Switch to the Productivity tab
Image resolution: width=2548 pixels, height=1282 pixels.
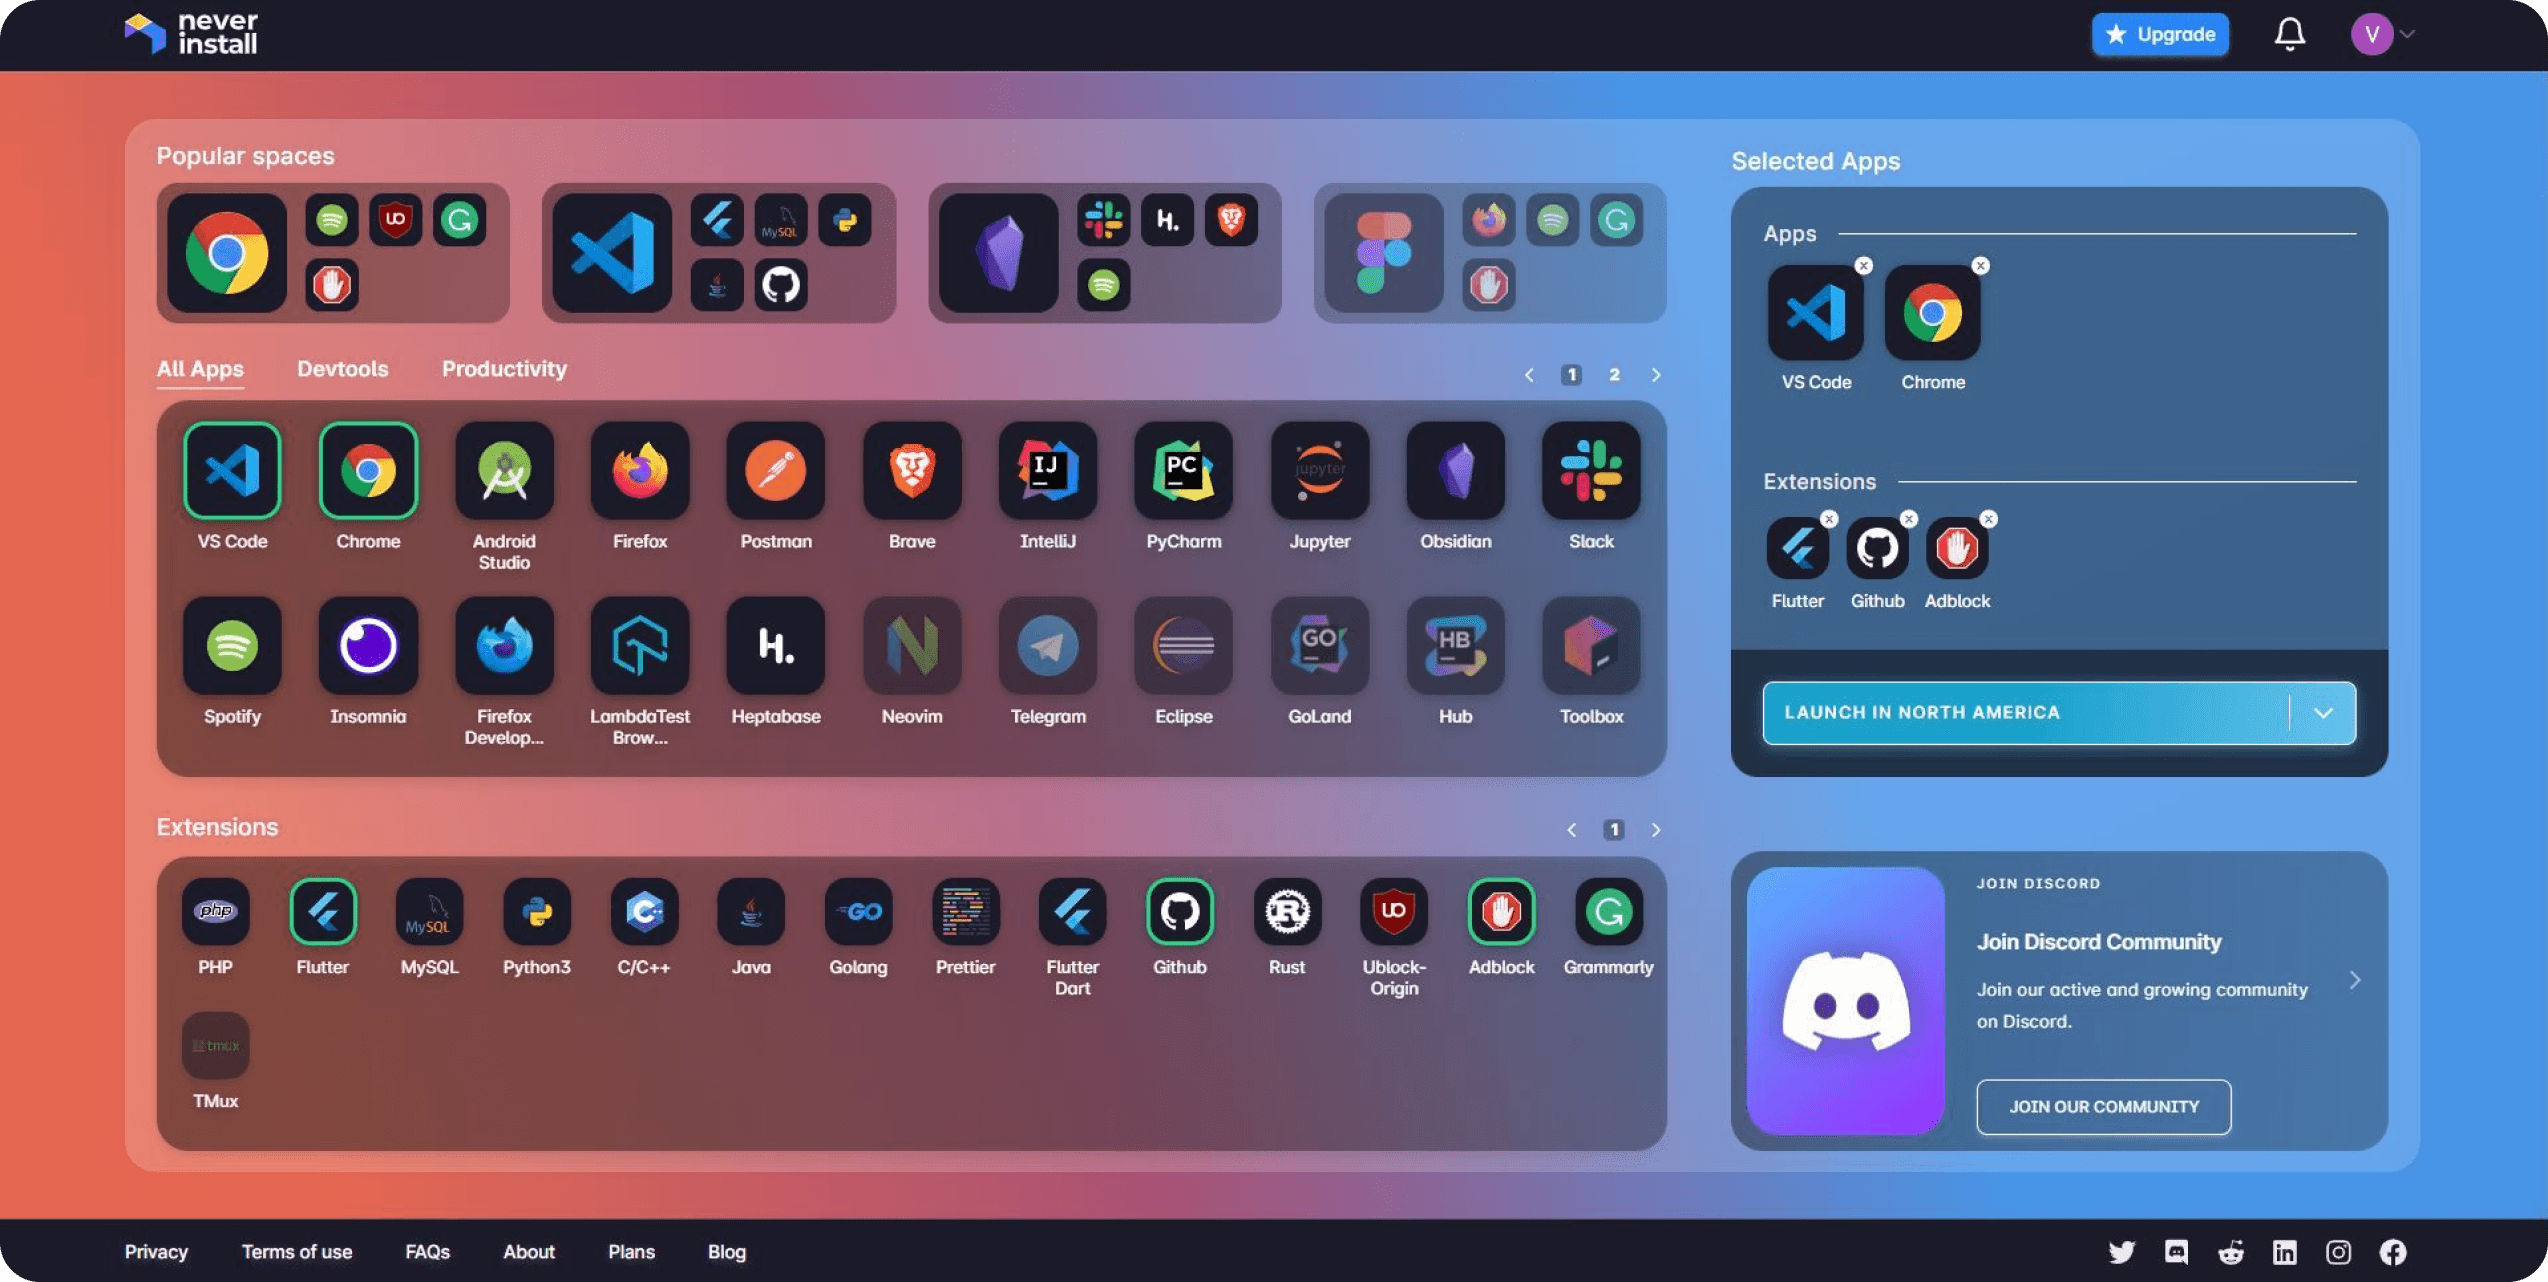pos(504,369)
